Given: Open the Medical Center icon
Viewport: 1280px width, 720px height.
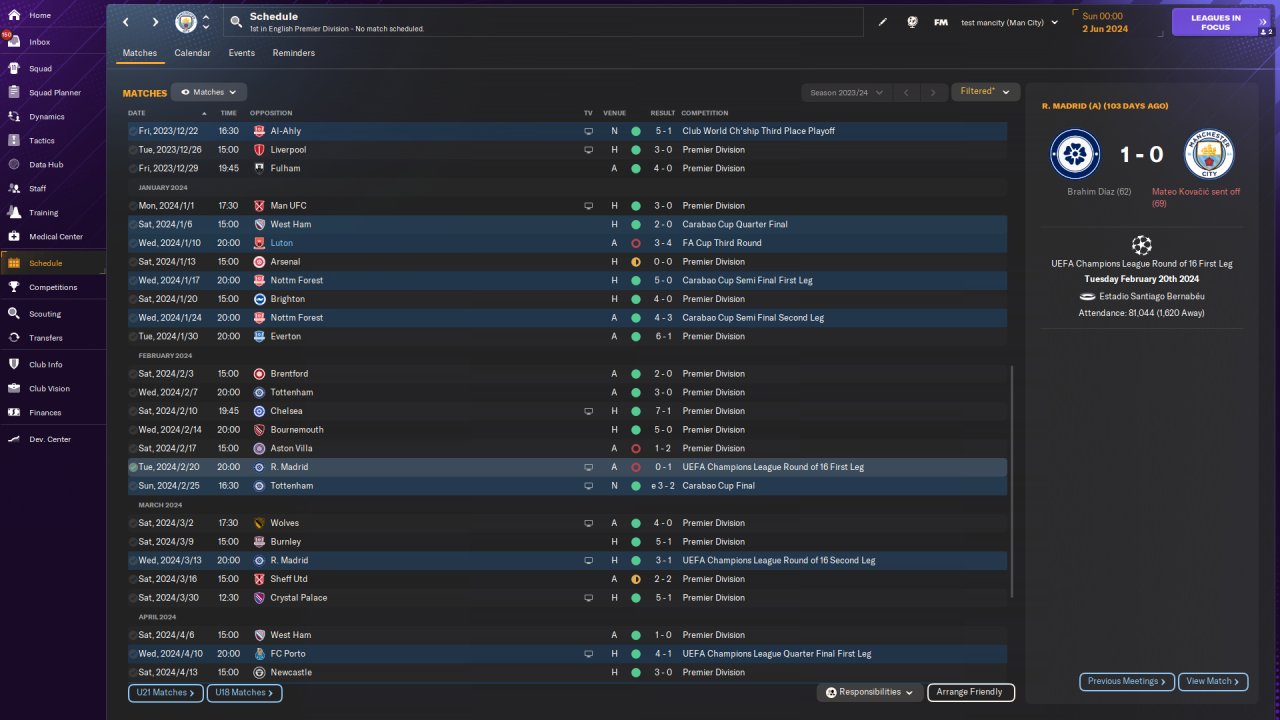Looking at the screenshot, I should pos(14,237).
